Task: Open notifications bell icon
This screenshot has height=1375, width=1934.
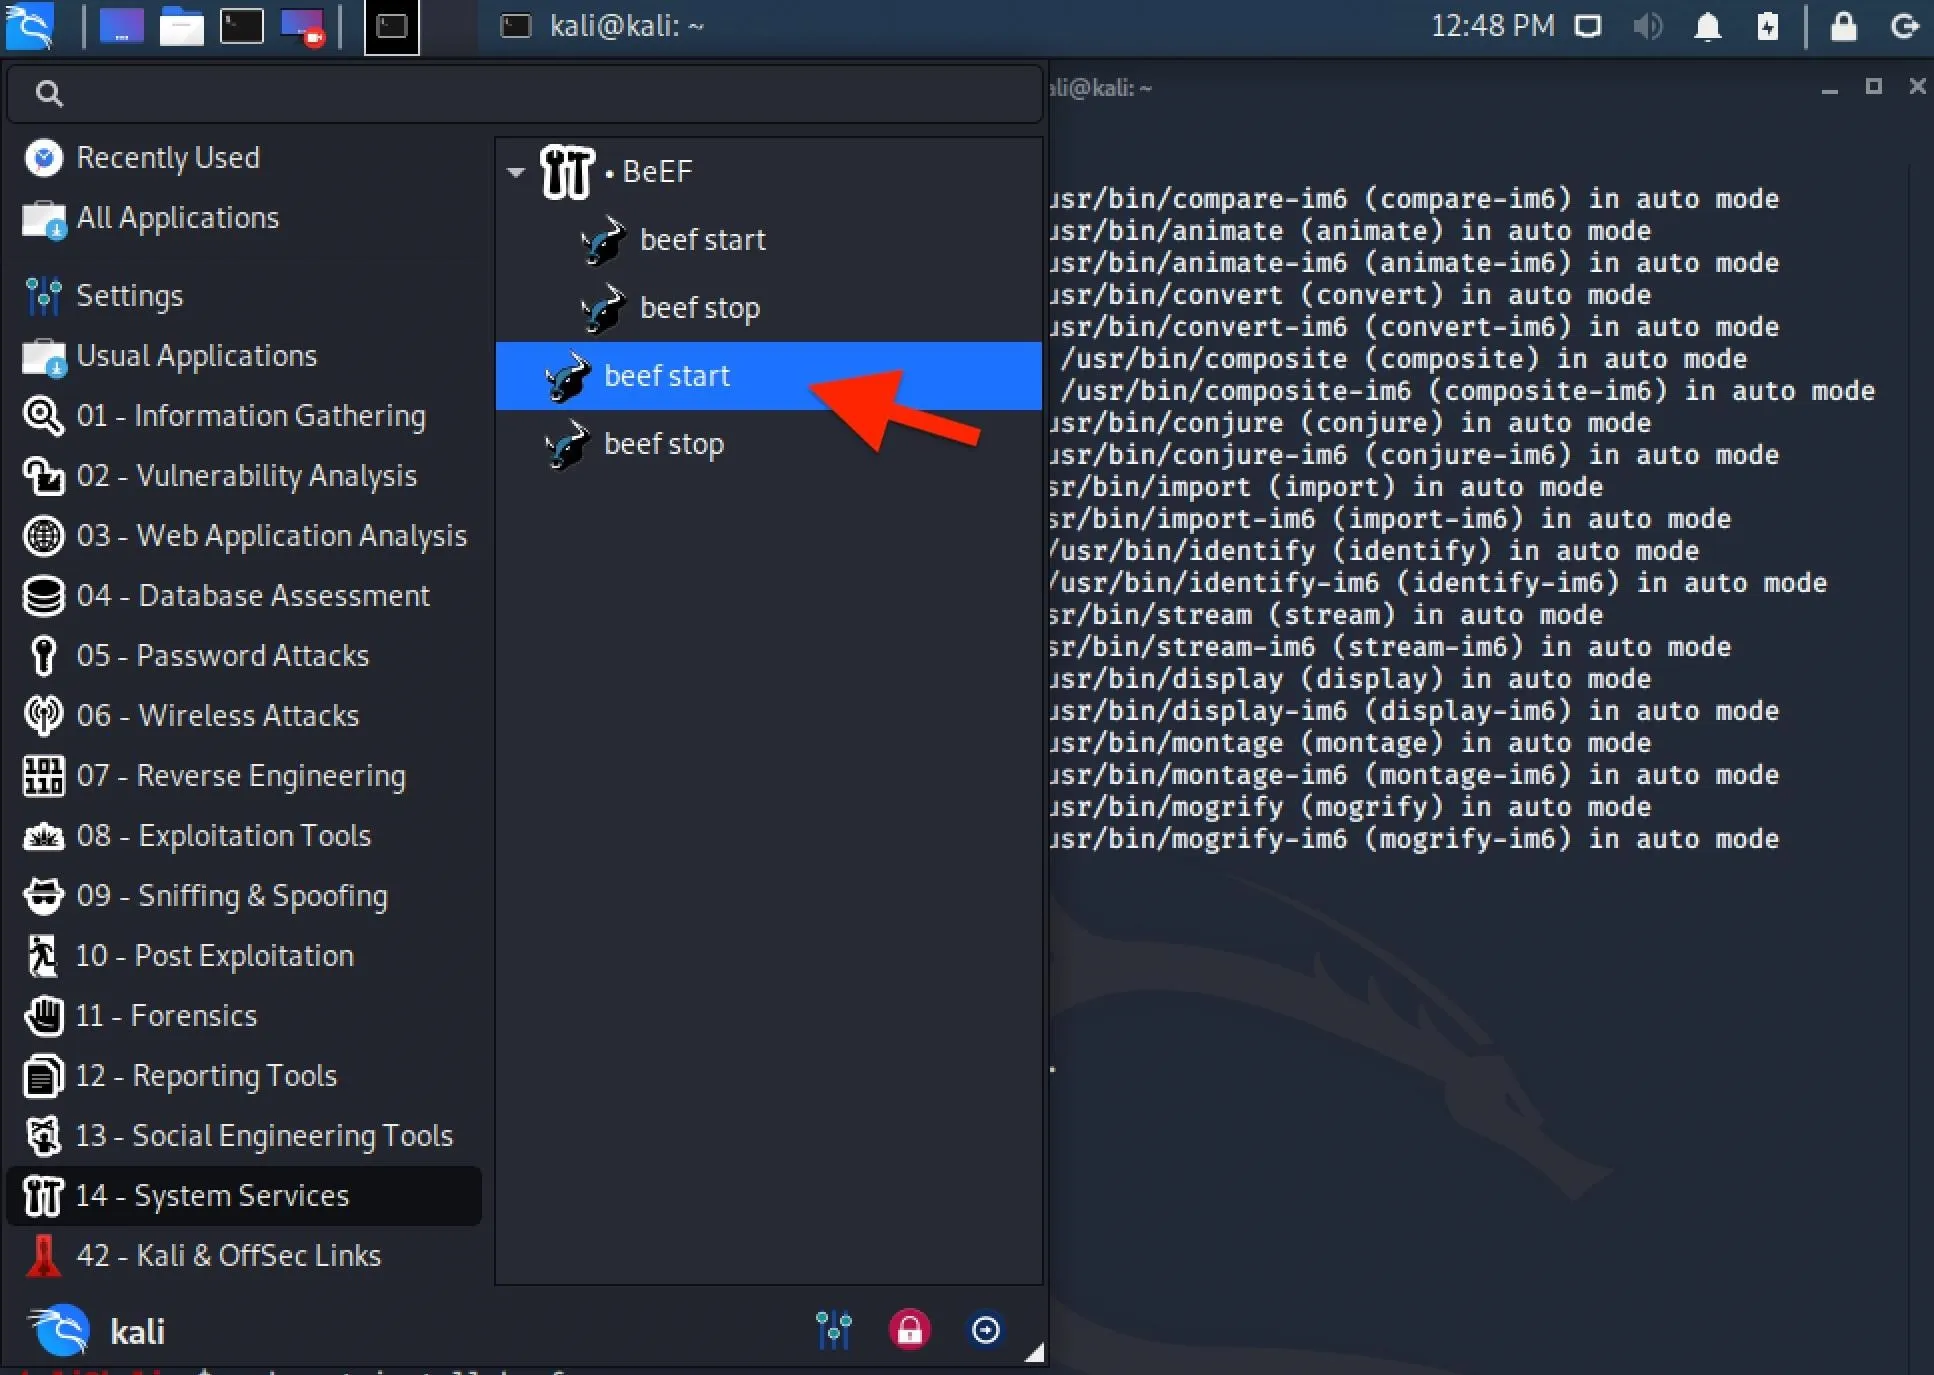Action: tap(1708, 26)
